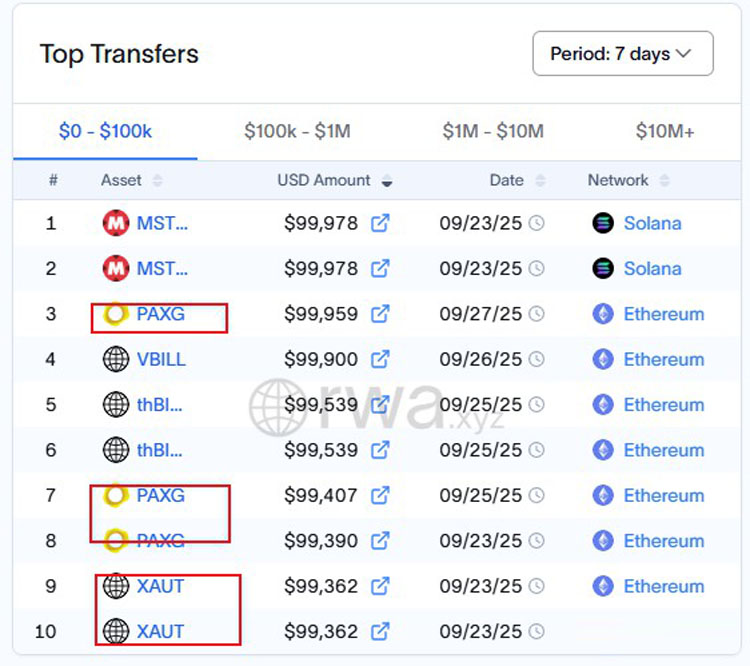Sort table by USD Amount column
Image resolution: width=750 pixels, height=666 pixels.
coord(387,181)
